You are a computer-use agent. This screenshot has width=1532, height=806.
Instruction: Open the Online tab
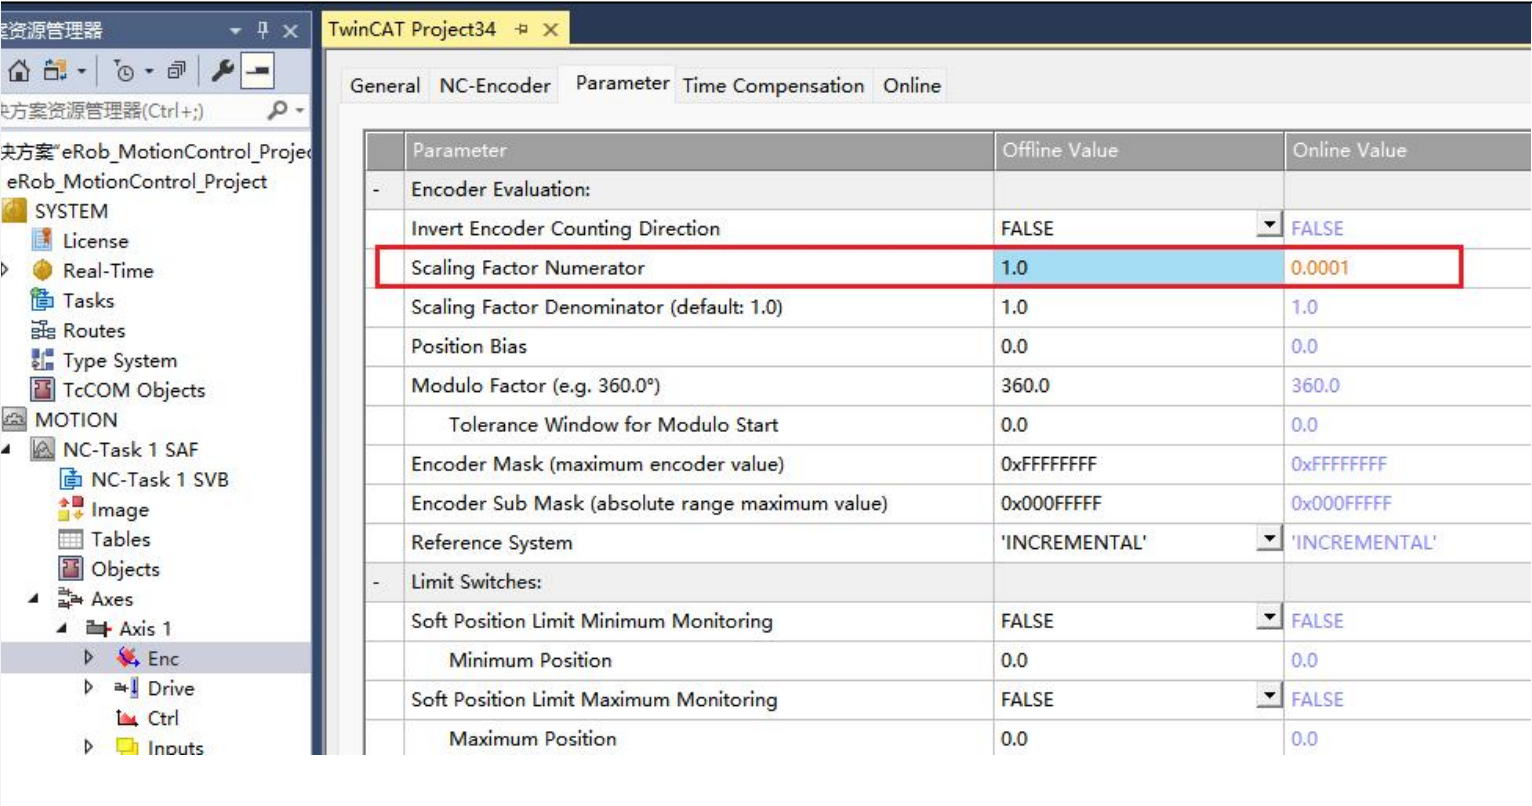(912, 86)
